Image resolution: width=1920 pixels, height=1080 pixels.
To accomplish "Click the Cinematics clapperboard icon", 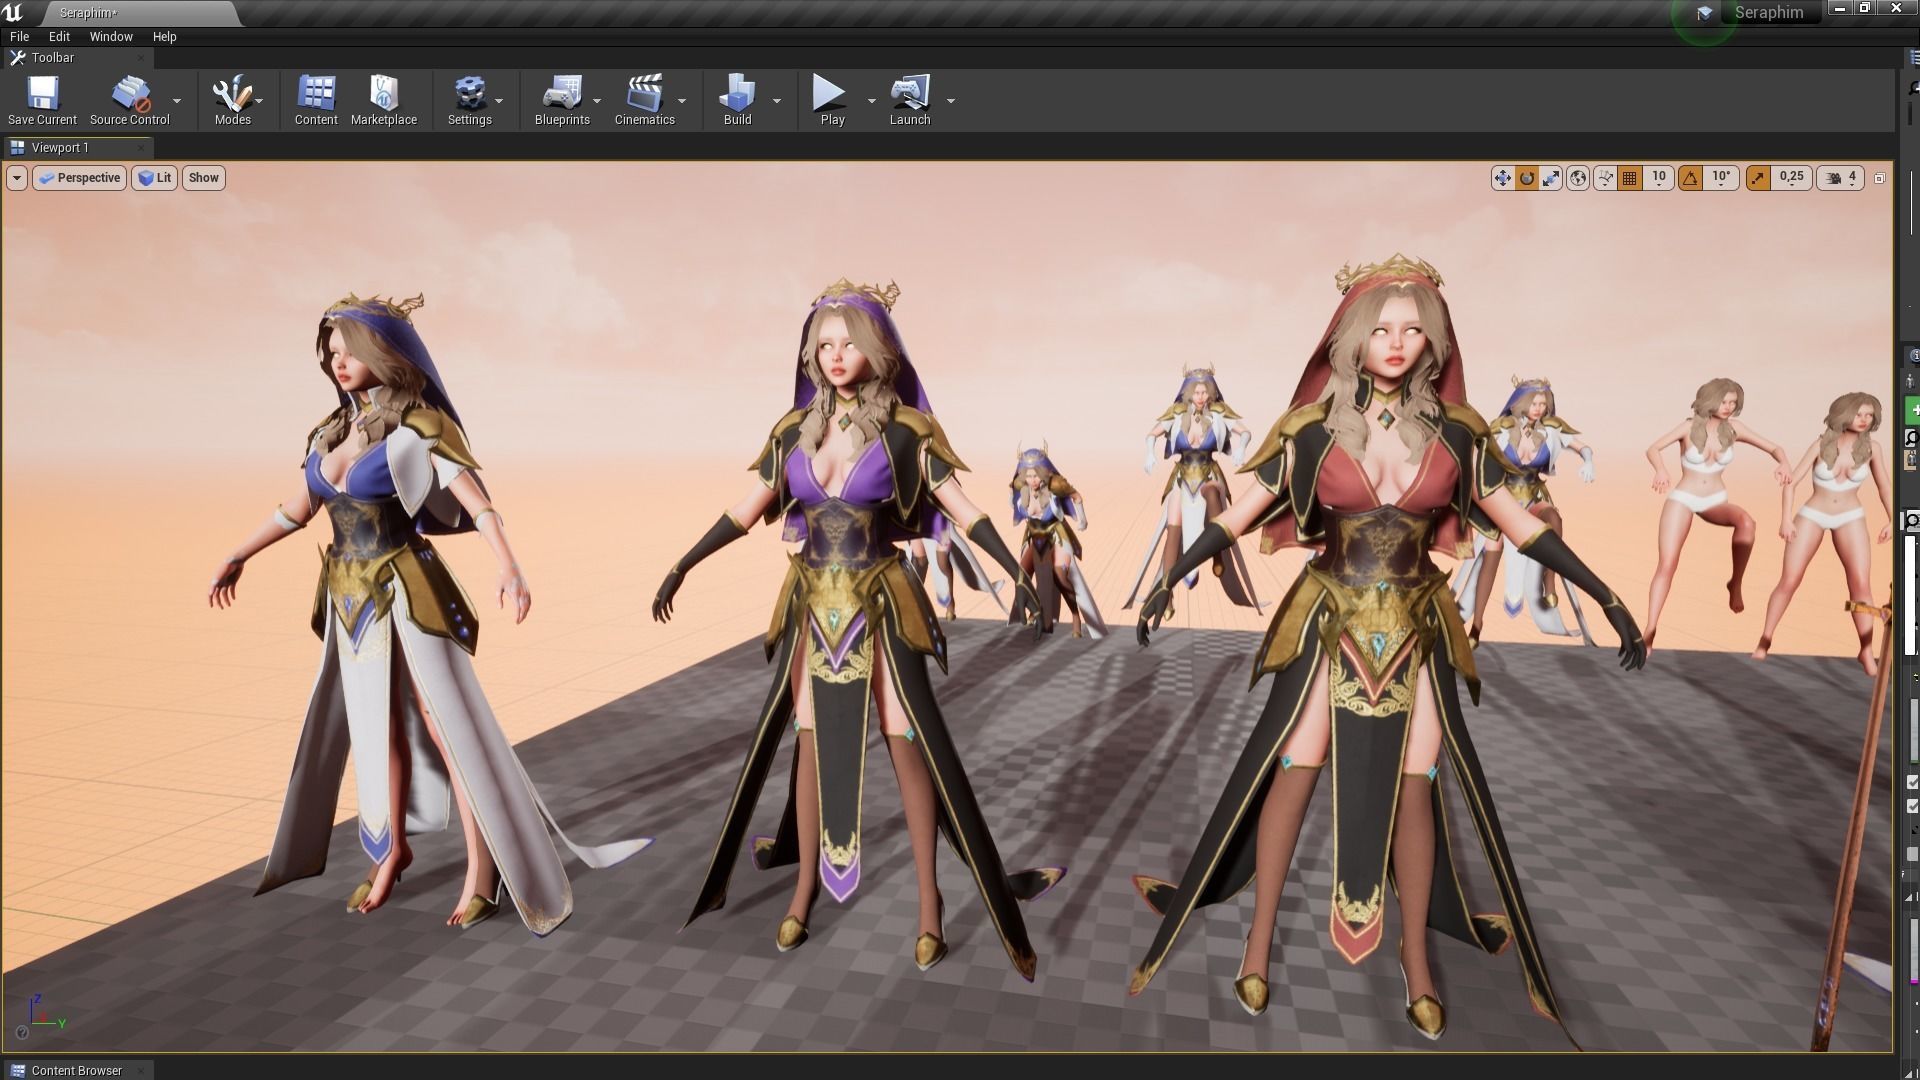I will tap(644, 100).
